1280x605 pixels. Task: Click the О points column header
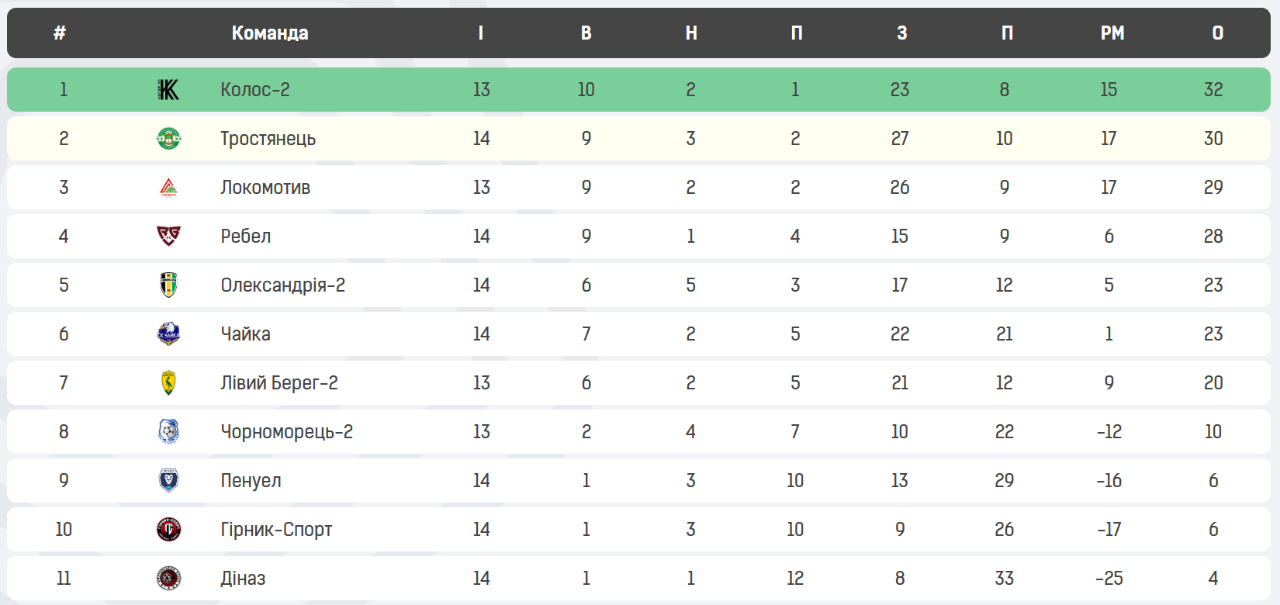pyautogui.click(x=1217, y=33)
